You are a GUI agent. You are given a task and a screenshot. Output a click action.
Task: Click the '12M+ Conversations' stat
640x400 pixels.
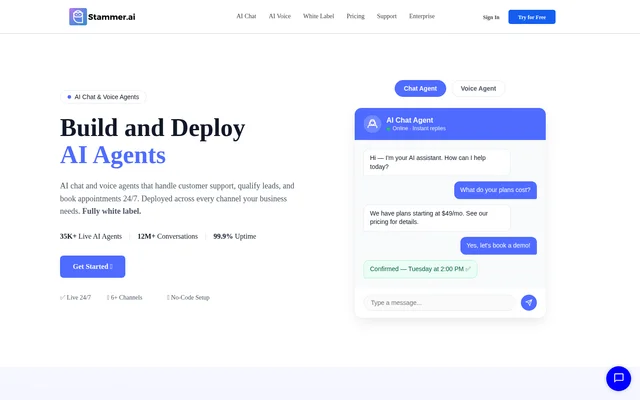(x=167, y=236)
